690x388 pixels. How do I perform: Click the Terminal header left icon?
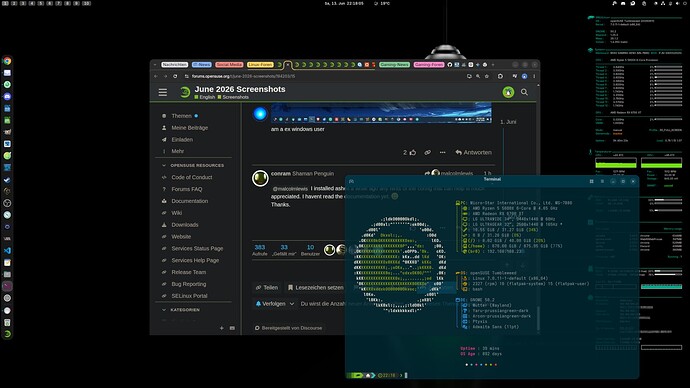click(x=351, y=181)
